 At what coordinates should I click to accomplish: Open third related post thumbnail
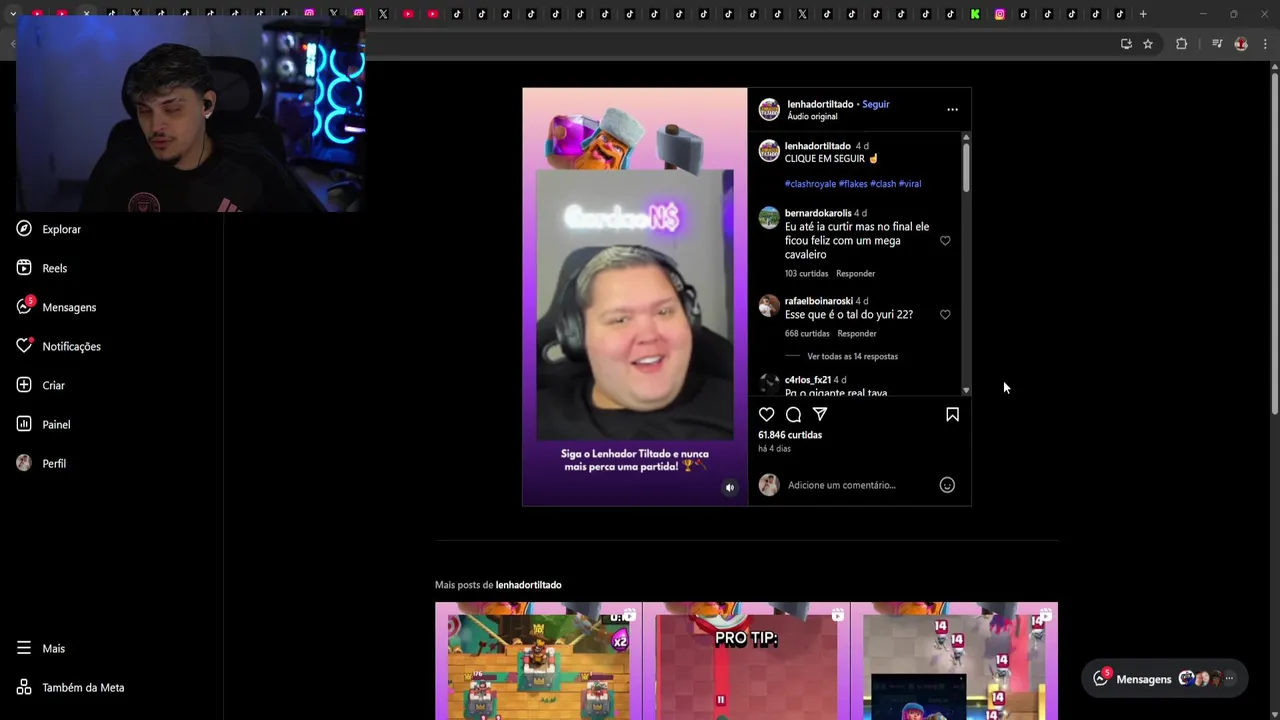[x=954, y=661]
